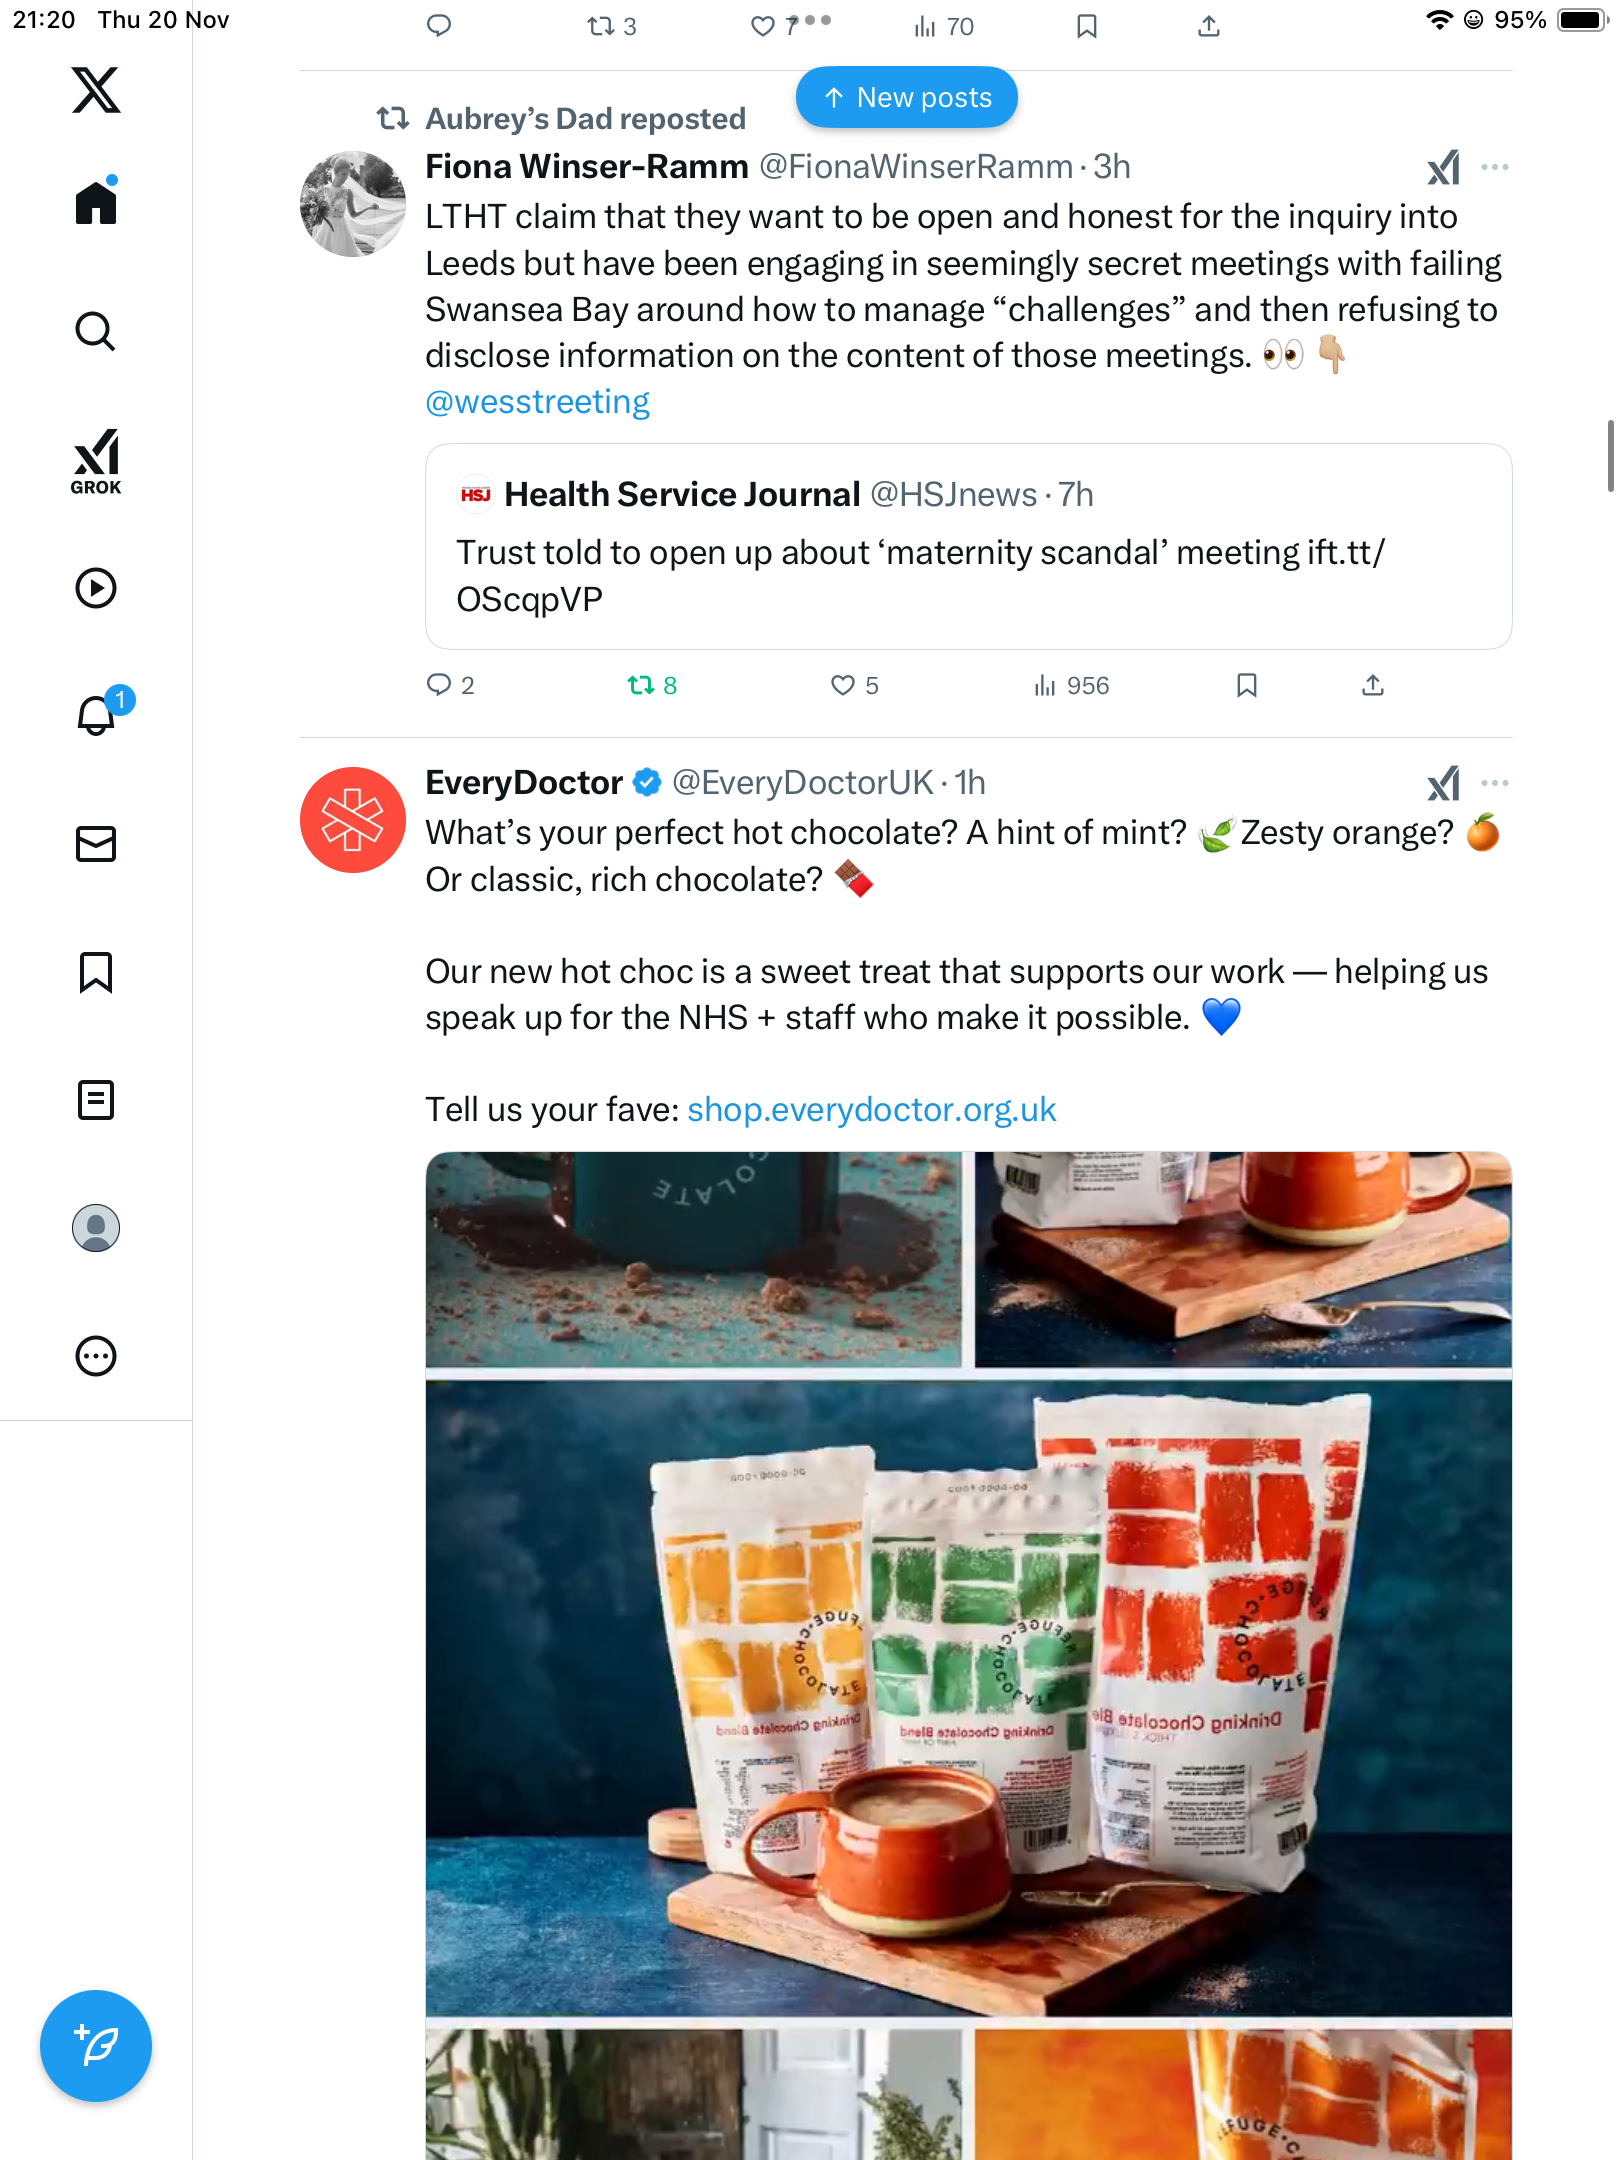Tap the New posts button
The width and height of the screenshot is (1620, 2160).
coord(906,98)
